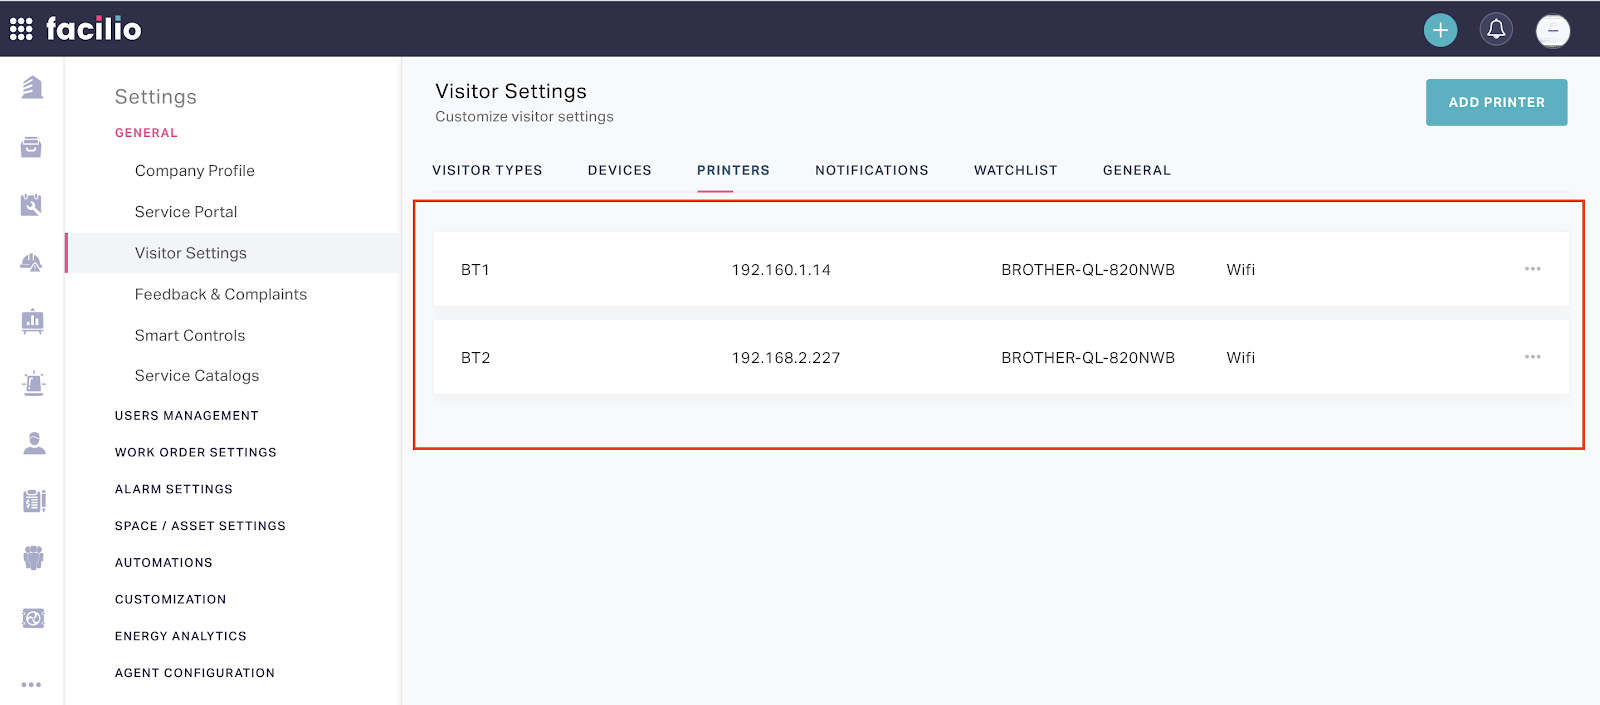Image resolution: width=1600 pixels, height=705 pixels.
Task: Click IP address 192.160.1.14
Action: (x=781, y=270)
